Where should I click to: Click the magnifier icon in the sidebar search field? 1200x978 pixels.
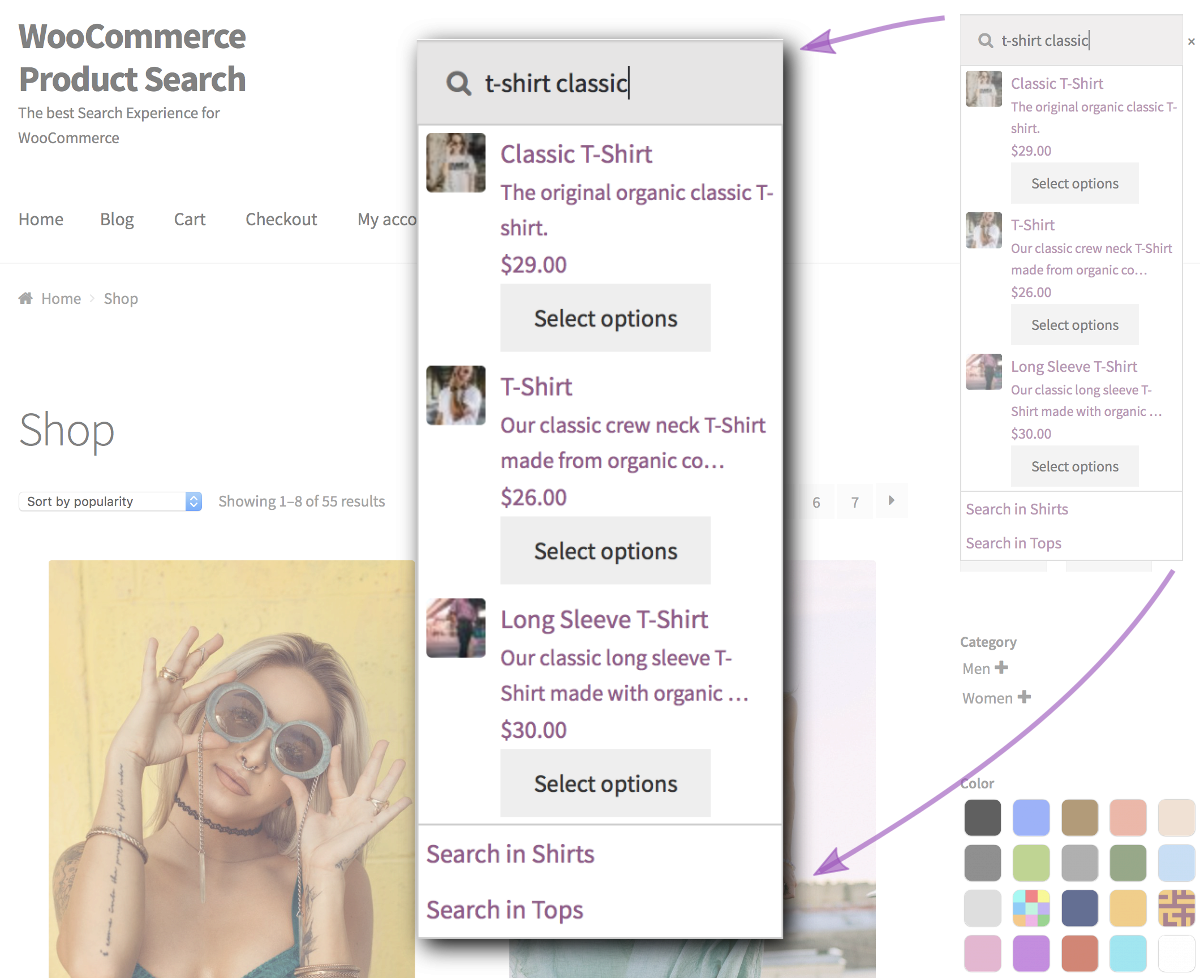click(x=985, y=39)
